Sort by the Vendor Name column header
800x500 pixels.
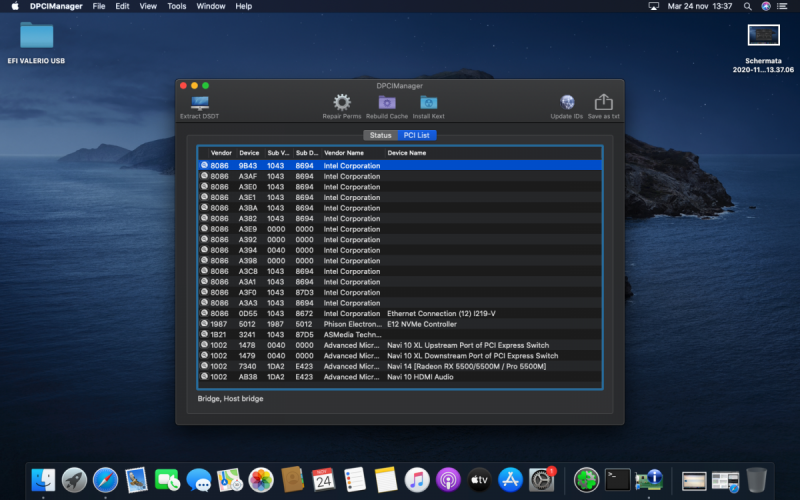344,153
